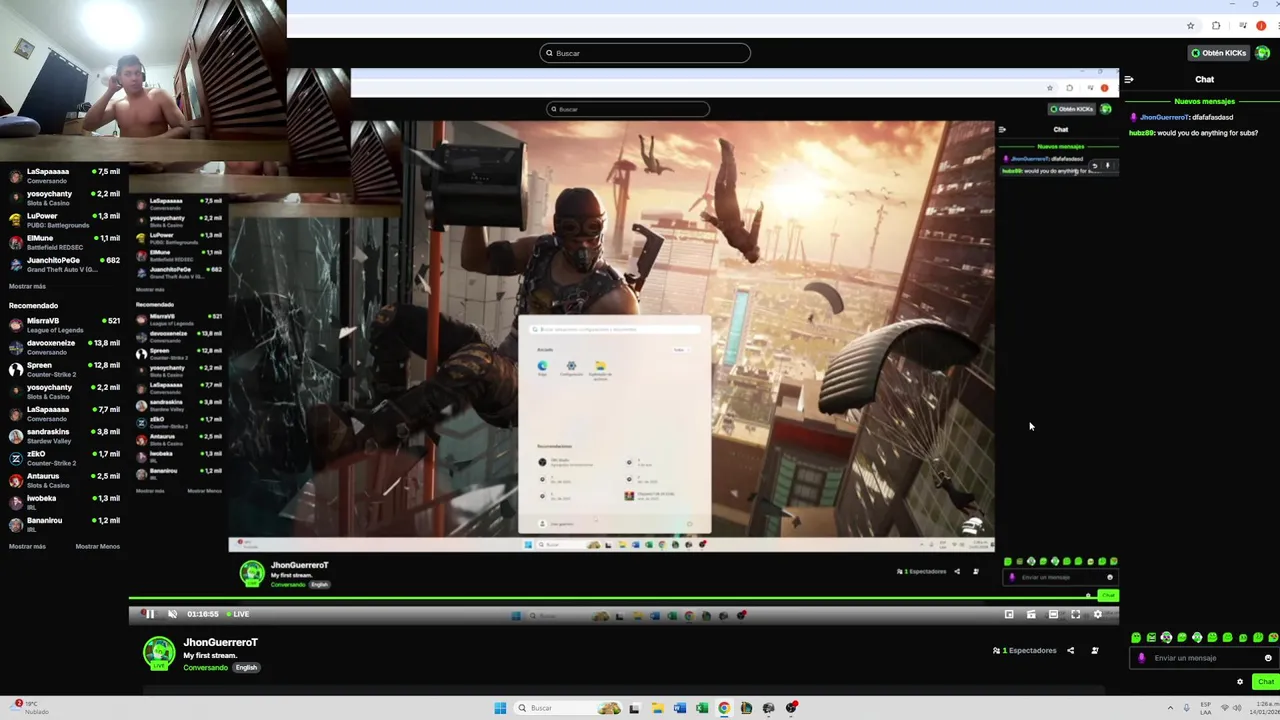The height and width of the screenshot is (720, 1280).
Task: Open the weather widget on taskbar
Action: click(x=29, y=708)
